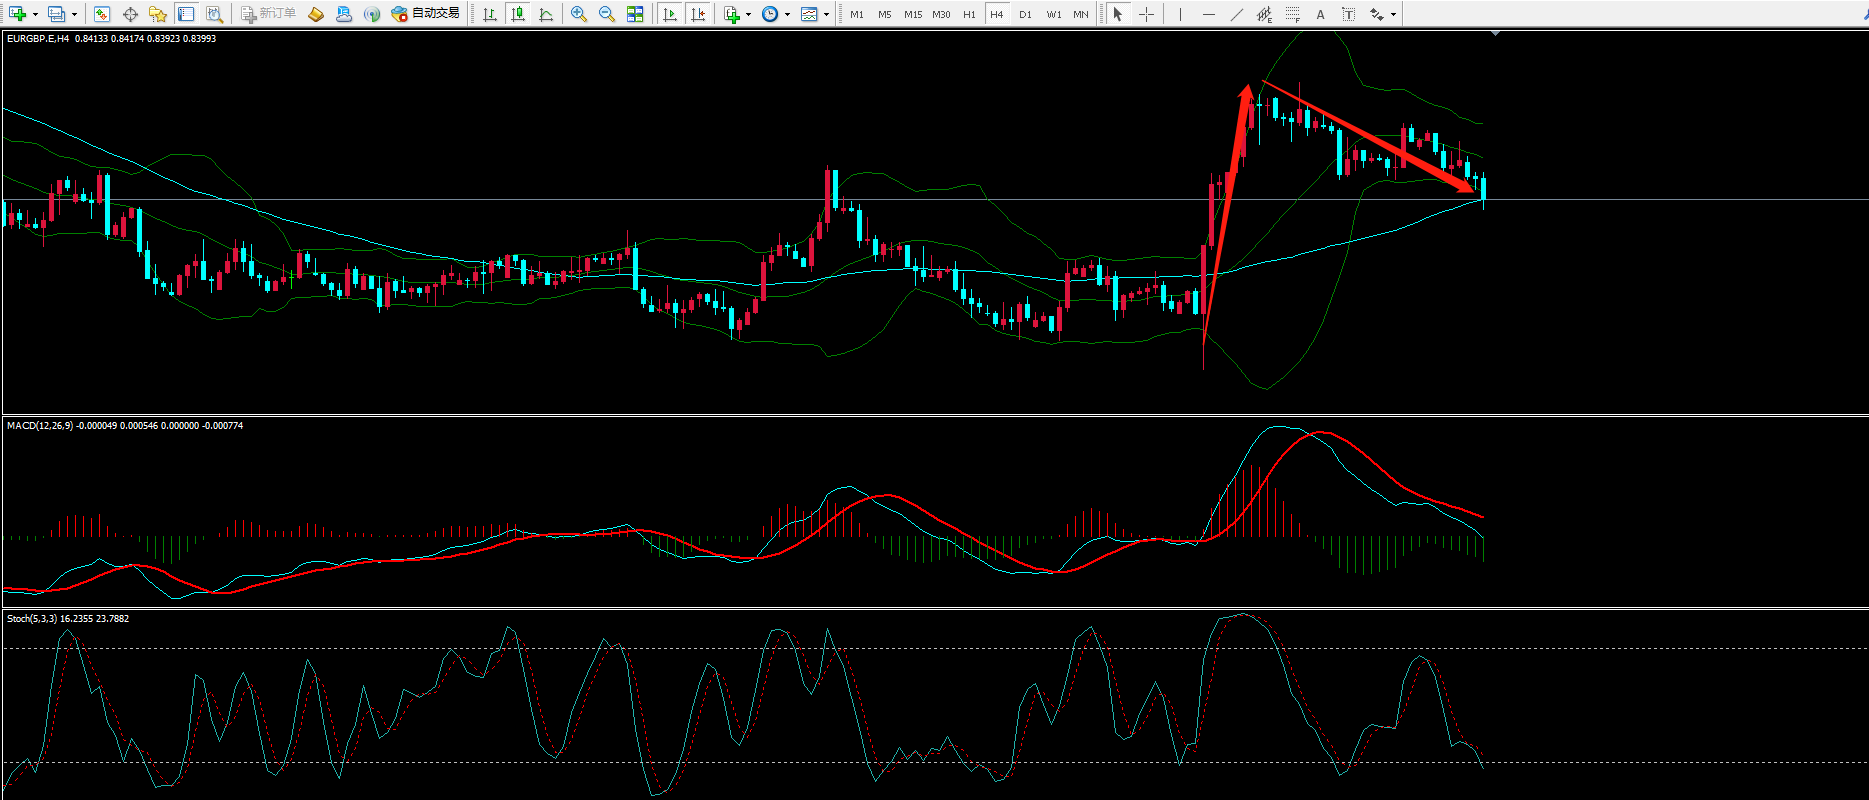Activate the crosshair cursor tool
This screenshot has height=800, width=1869.
click(x=1146, y=14)
